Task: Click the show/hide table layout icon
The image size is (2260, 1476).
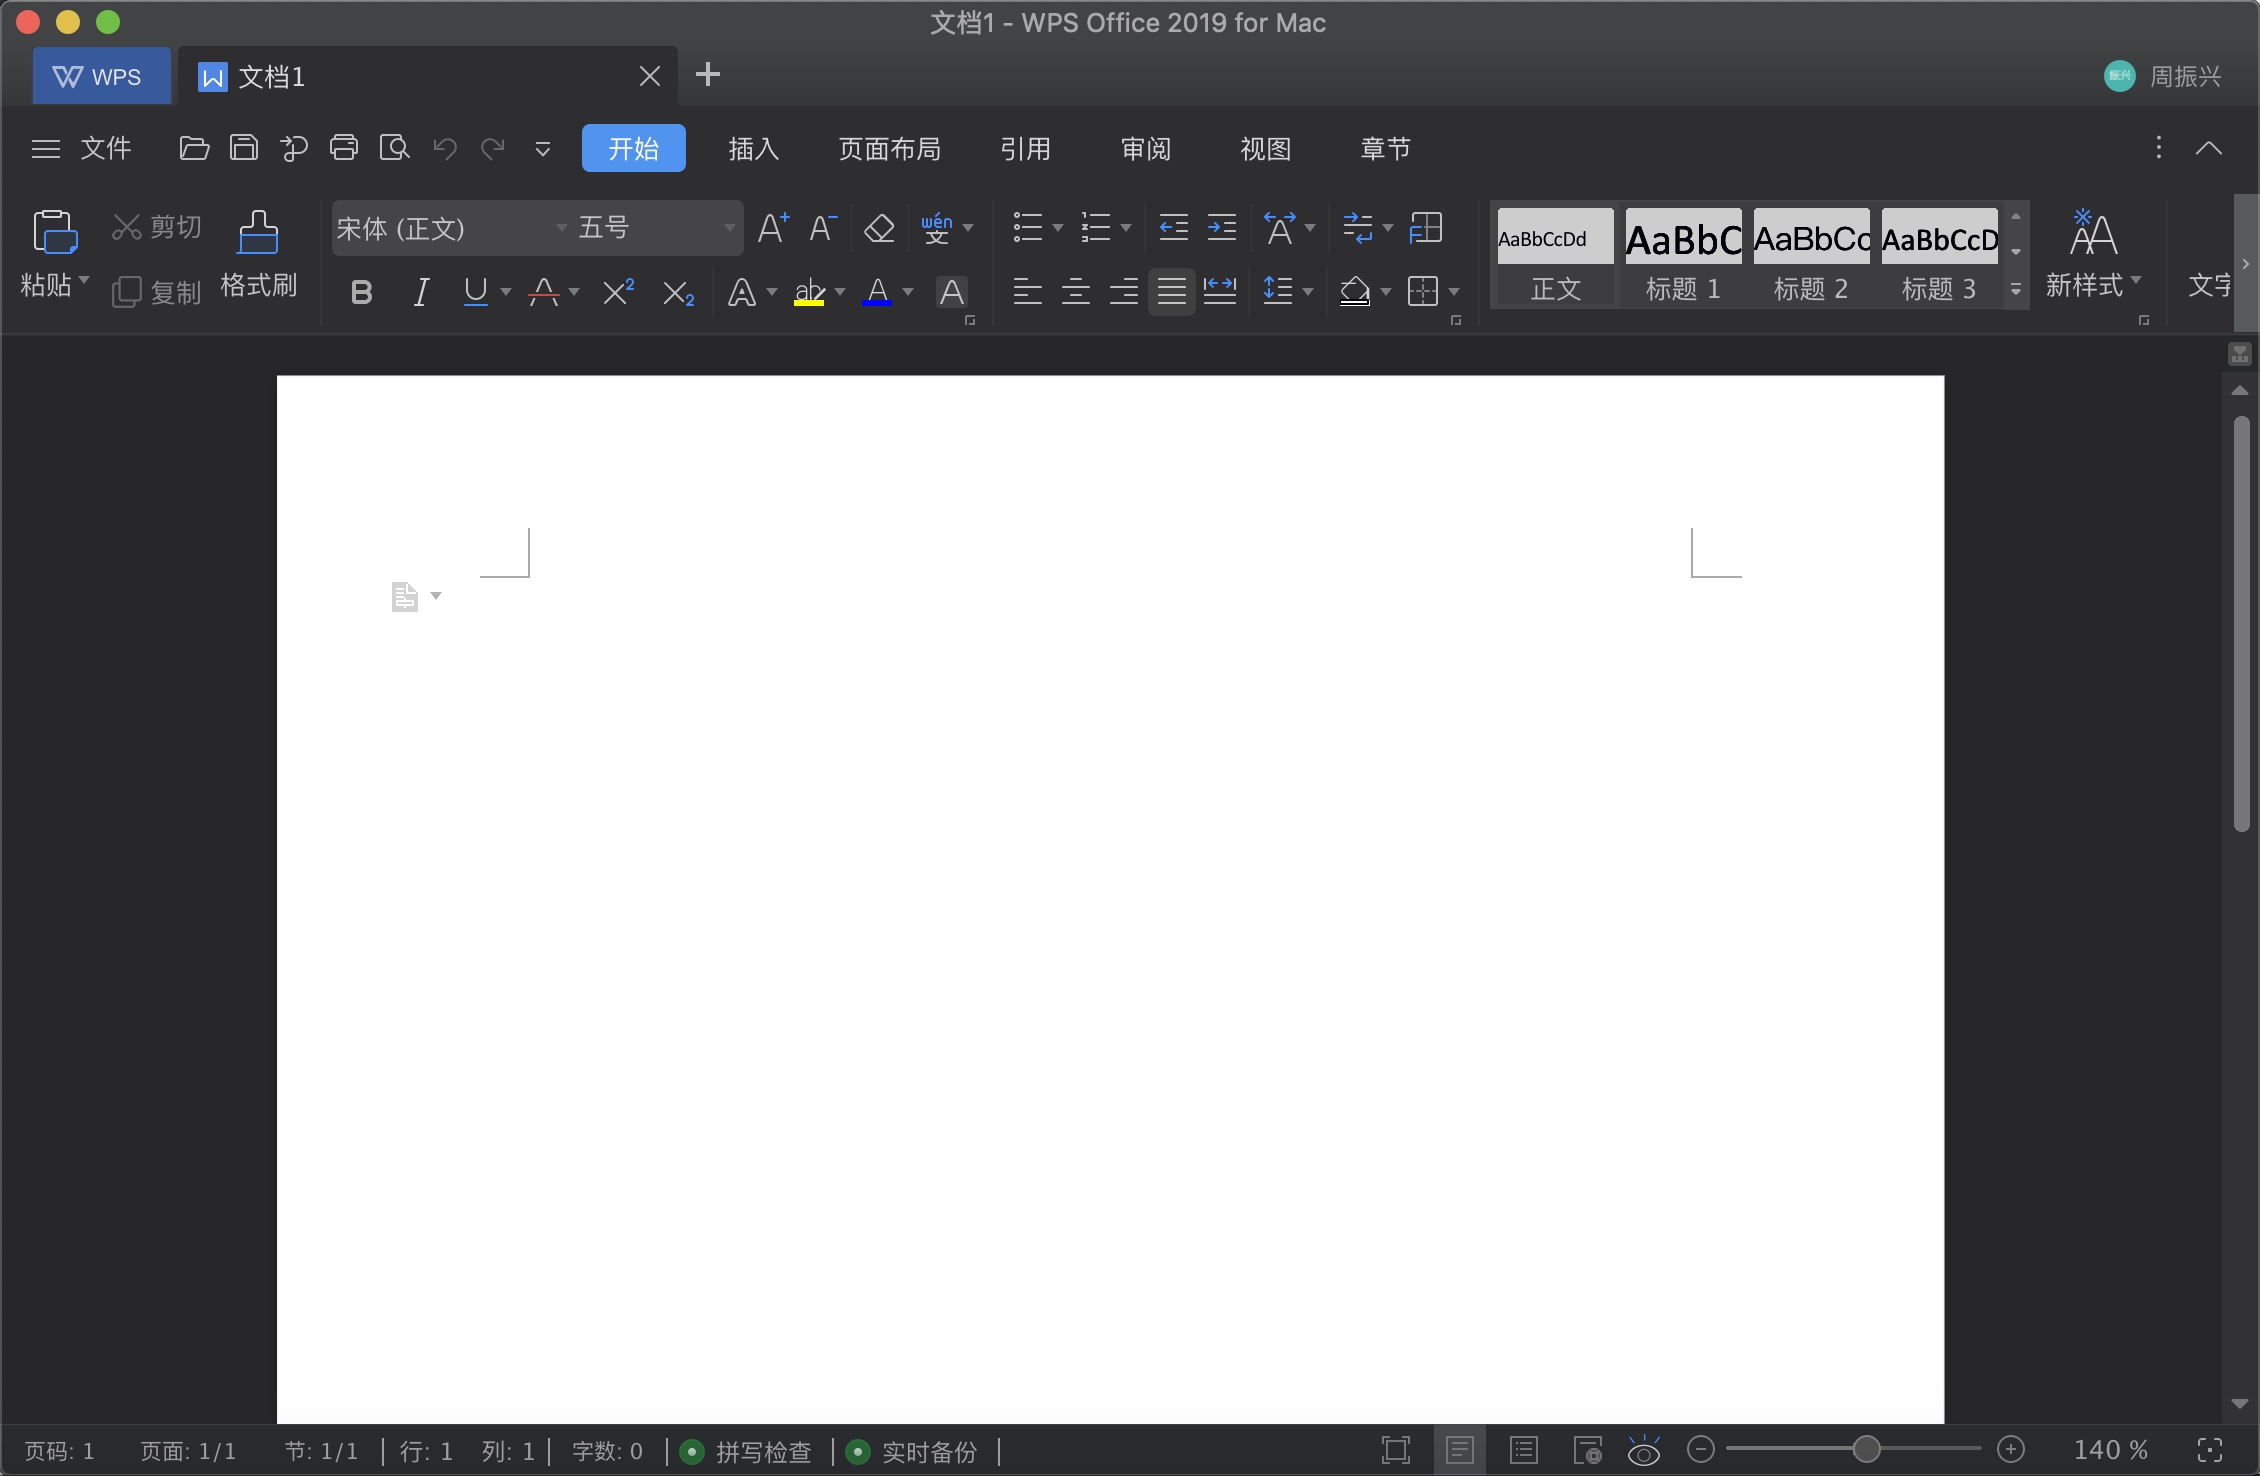Action: [1426, 228]
